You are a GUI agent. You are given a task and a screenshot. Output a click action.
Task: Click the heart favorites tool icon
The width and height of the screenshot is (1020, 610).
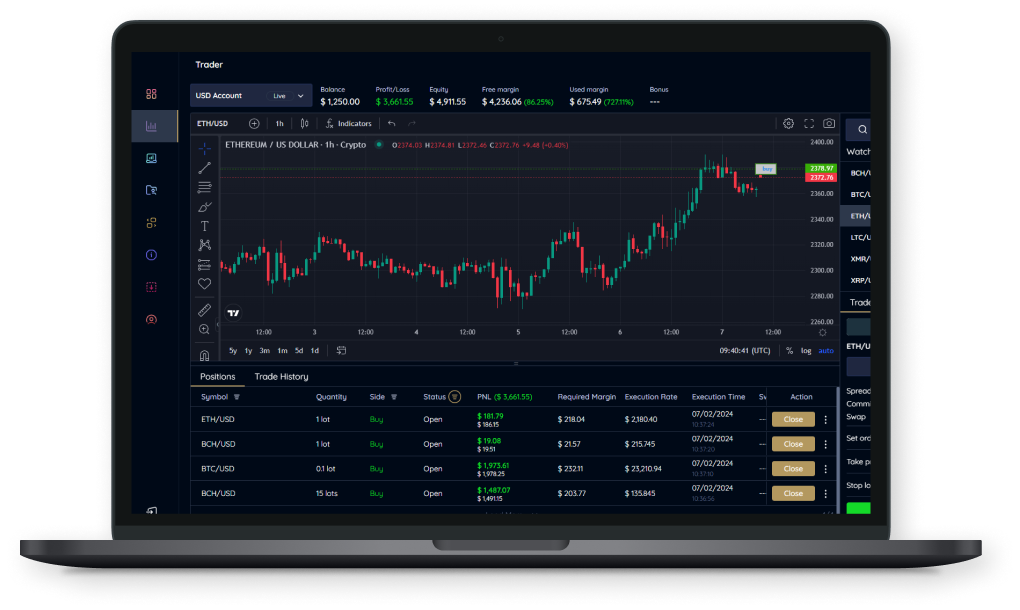click(x=204, y=284)
